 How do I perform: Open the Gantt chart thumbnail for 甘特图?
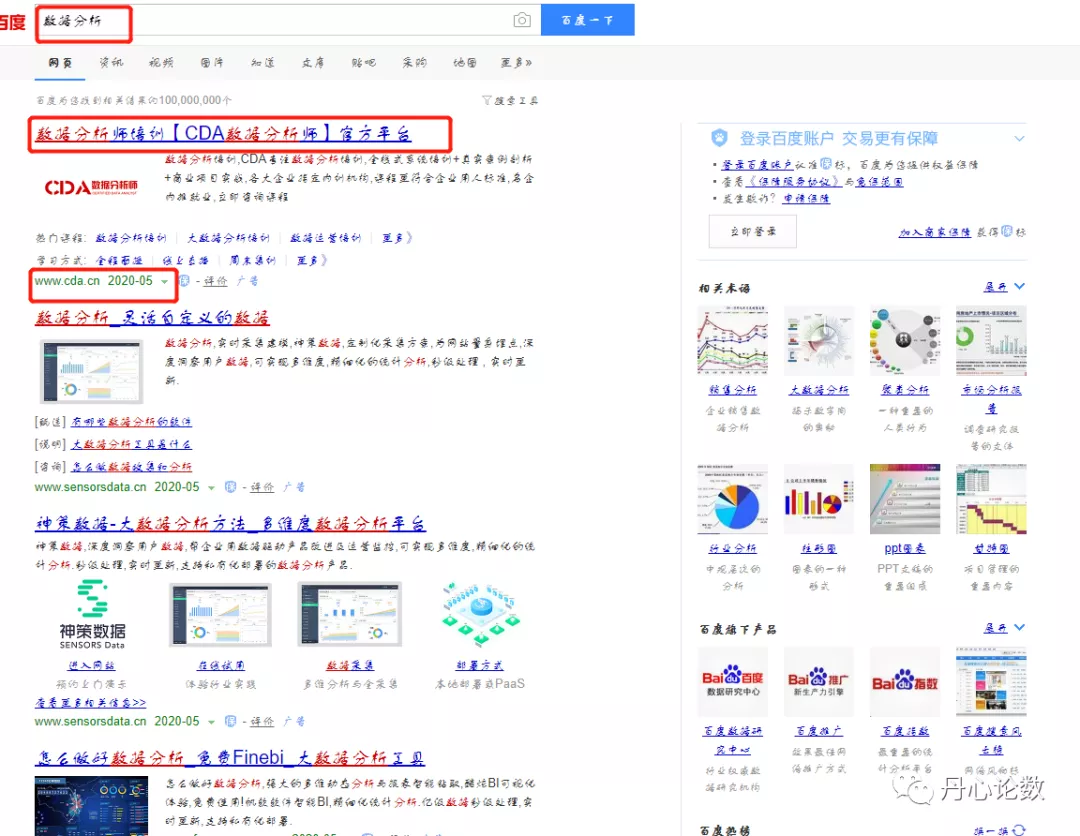point(991,499)
